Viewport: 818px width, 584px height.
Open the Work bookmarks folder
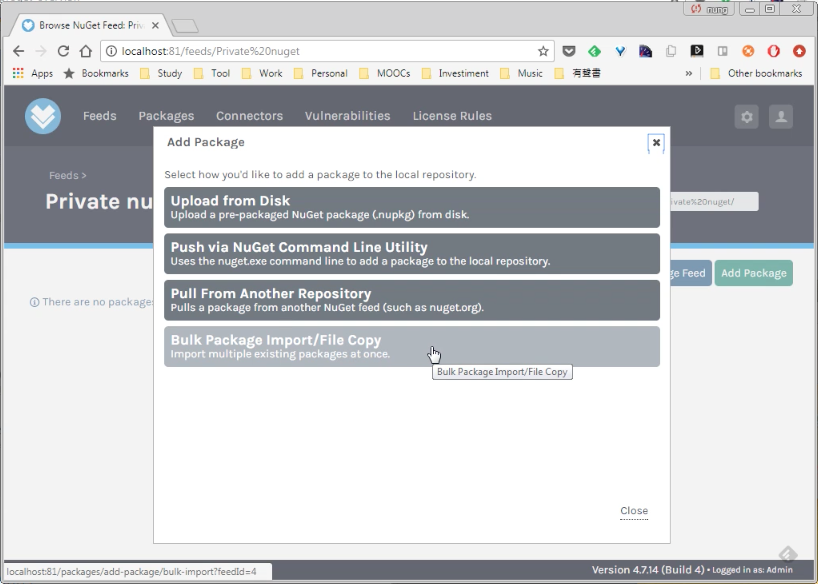click(x=262, y=74)
